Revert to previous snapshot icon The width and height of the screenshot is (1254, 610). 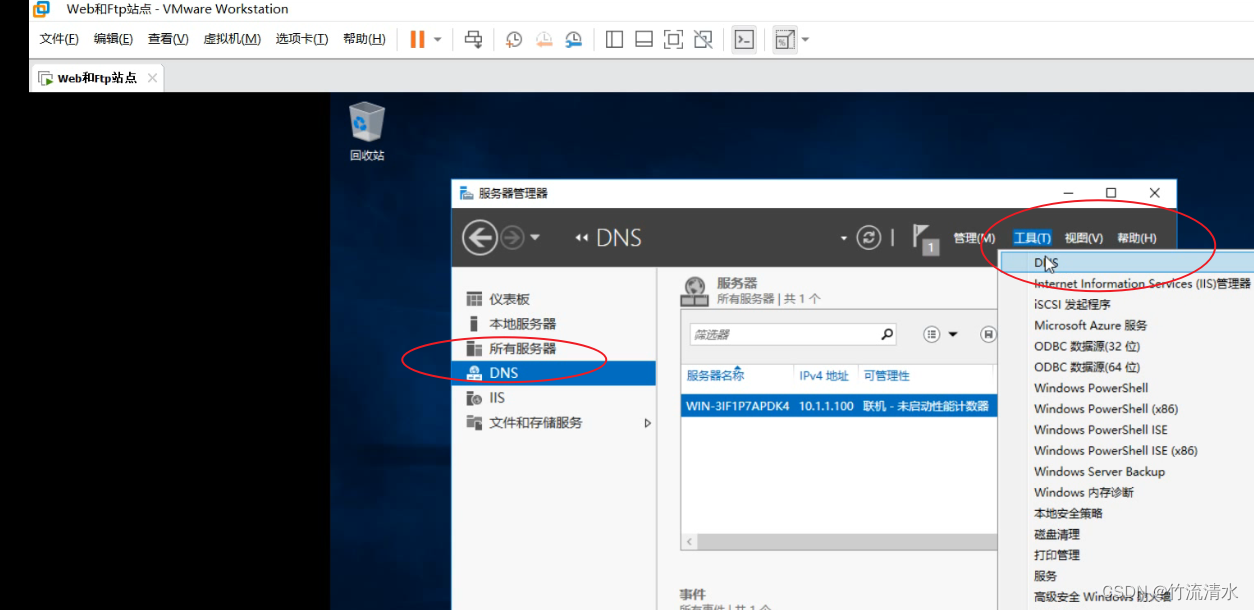tap(543, 39)
